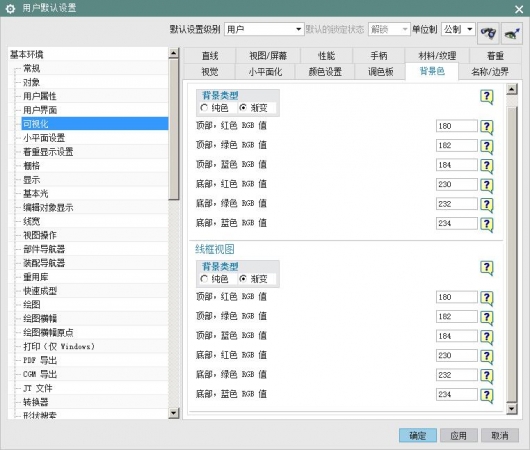Open help for first top red RGB value
530x450 pixels.
487,127
